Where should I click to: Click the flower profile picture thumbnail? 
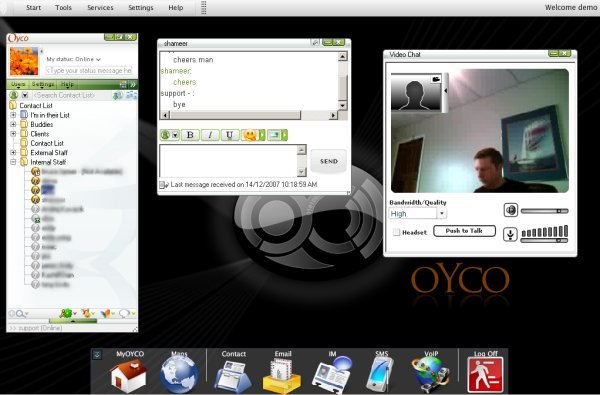pyautogui.click(x=24, y=61)
